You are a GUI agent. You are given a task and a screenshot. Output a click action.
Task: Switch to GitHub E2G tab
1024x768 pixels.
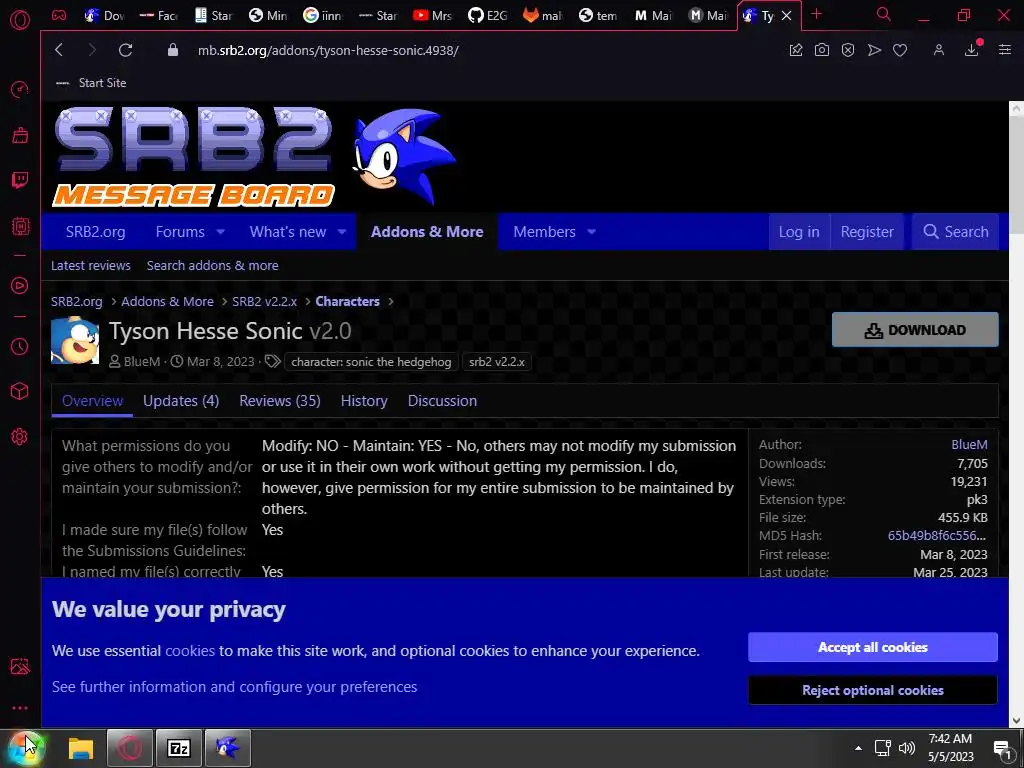(x=488, y=15)
